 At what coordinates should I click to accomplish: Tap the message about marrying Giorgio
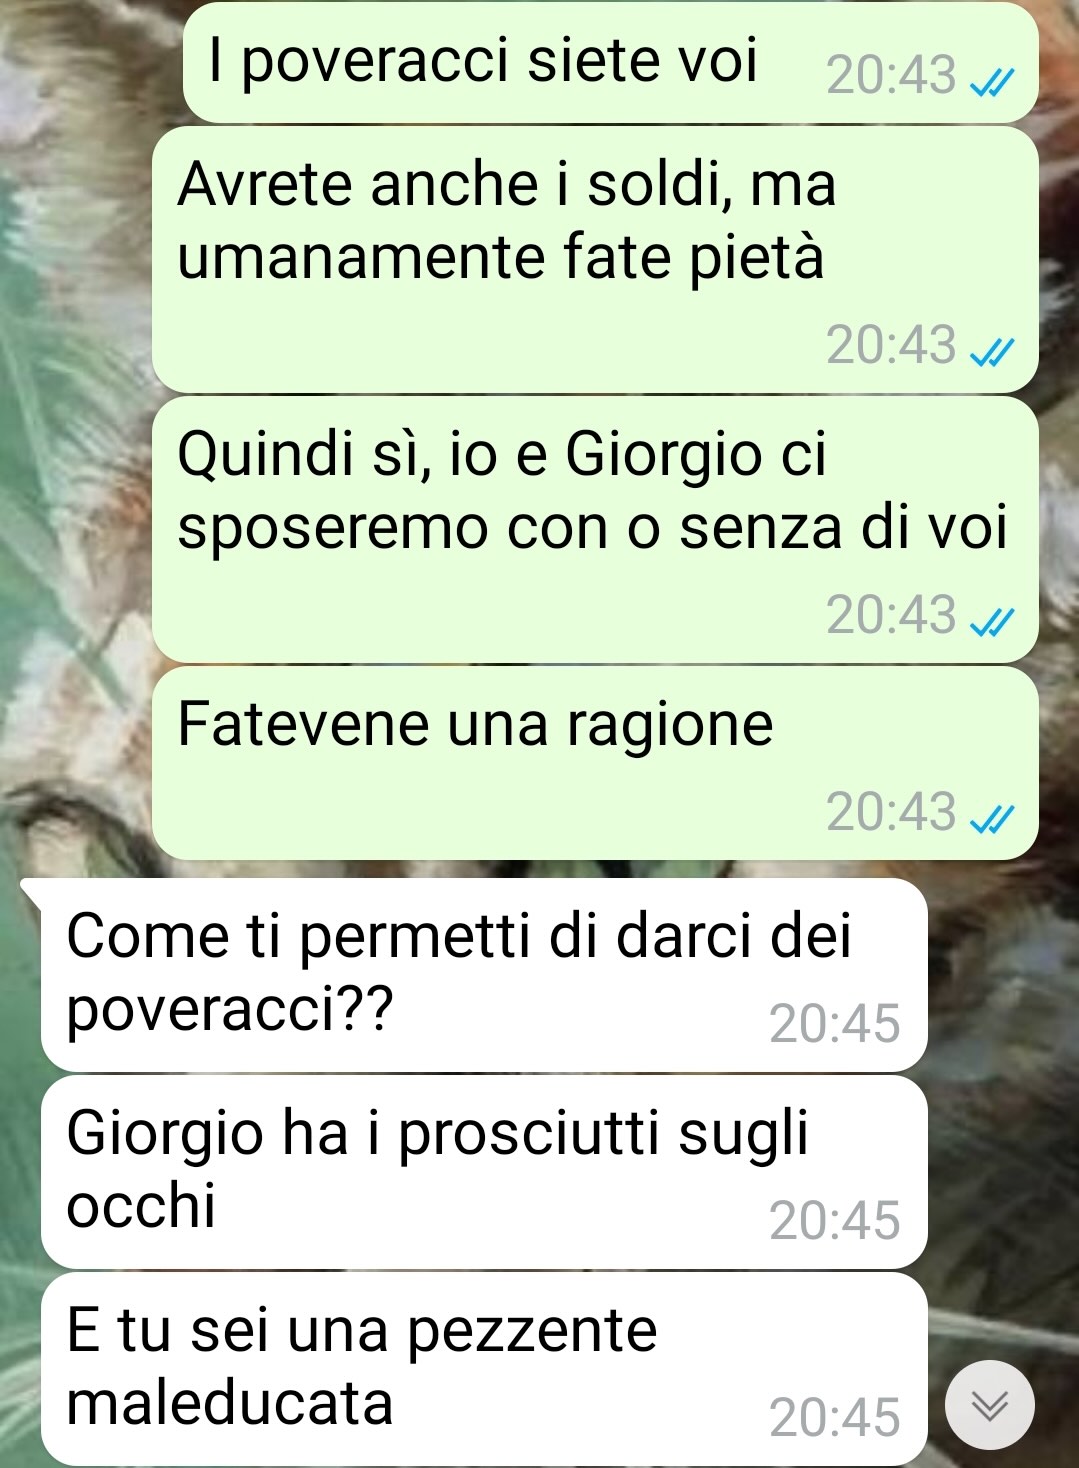[595, 529]
